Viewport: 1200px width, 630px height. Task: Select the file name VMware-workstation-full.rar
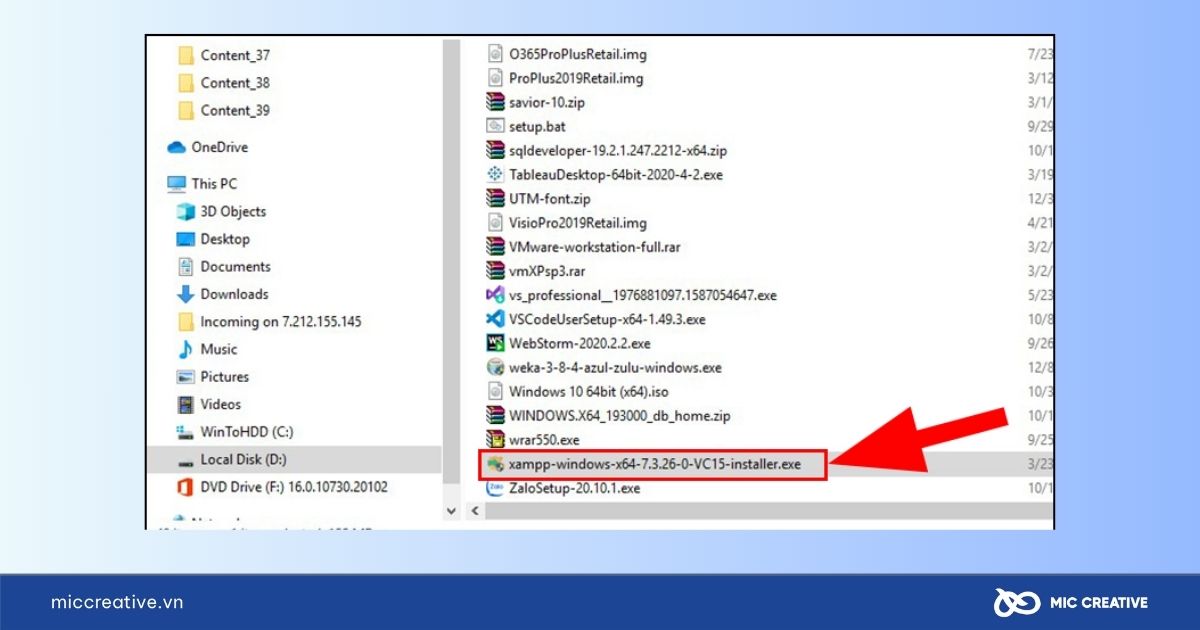[x=595, y=247]
